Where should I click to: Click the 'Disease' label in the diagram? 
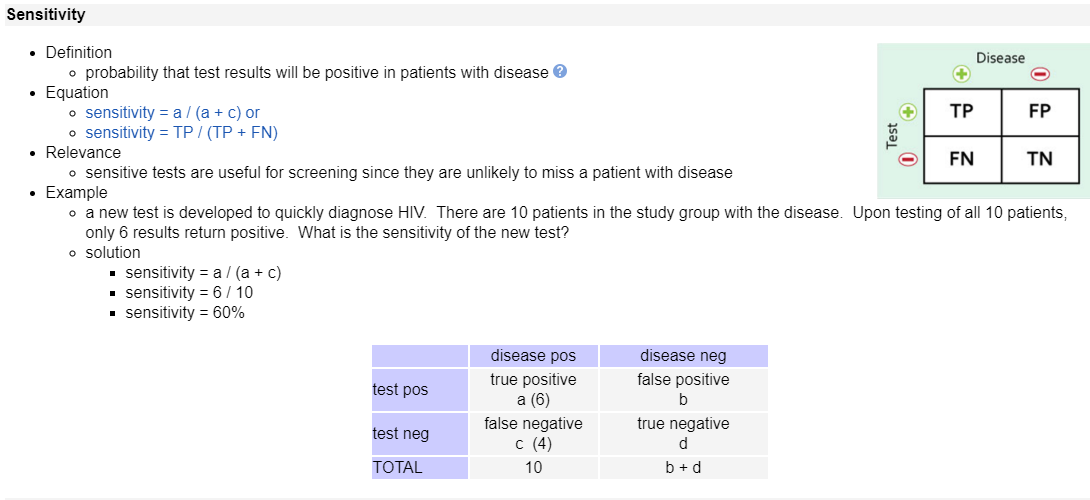coord(1000,58)
